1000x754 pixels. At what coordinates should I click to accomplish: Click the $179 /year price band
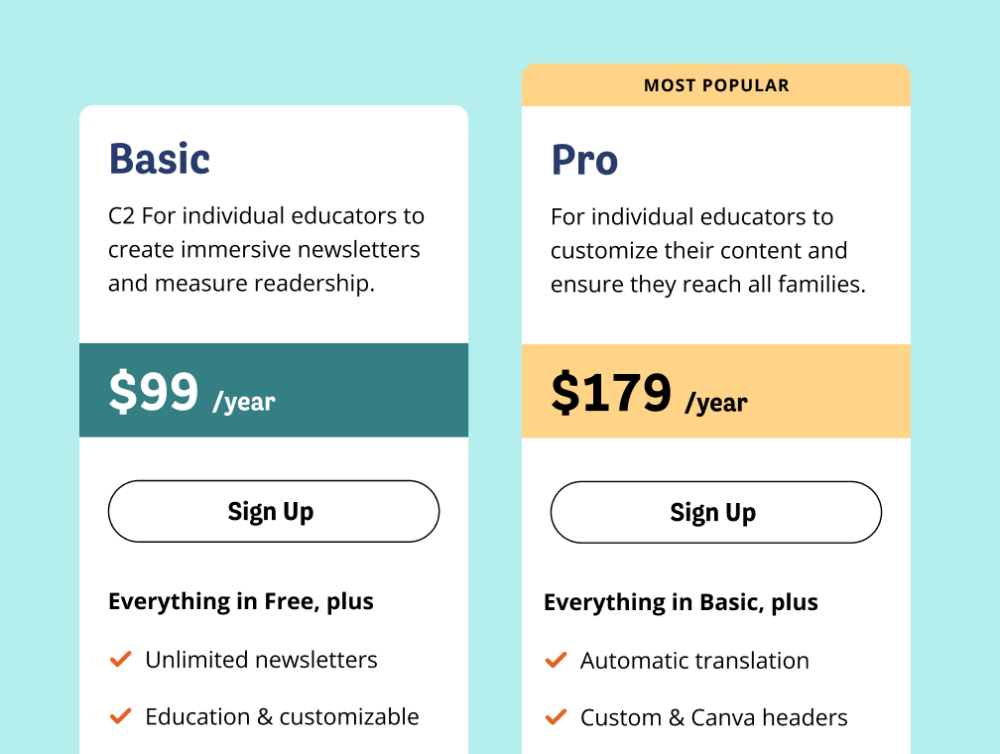716,391
